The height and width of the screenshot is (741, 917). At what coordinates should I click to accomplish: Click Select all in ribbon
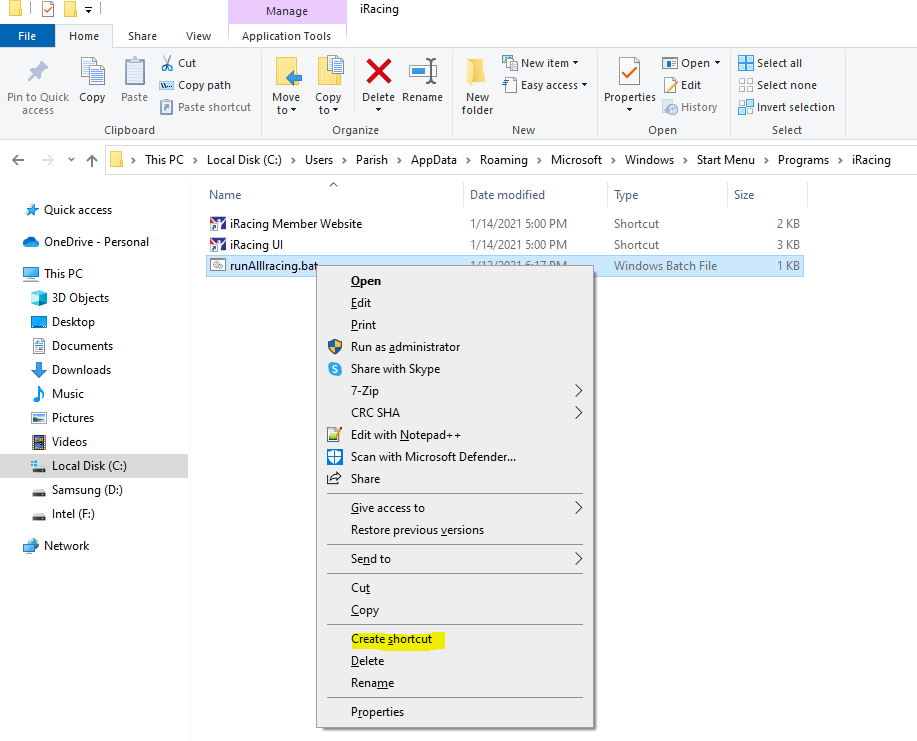point(770,63)
